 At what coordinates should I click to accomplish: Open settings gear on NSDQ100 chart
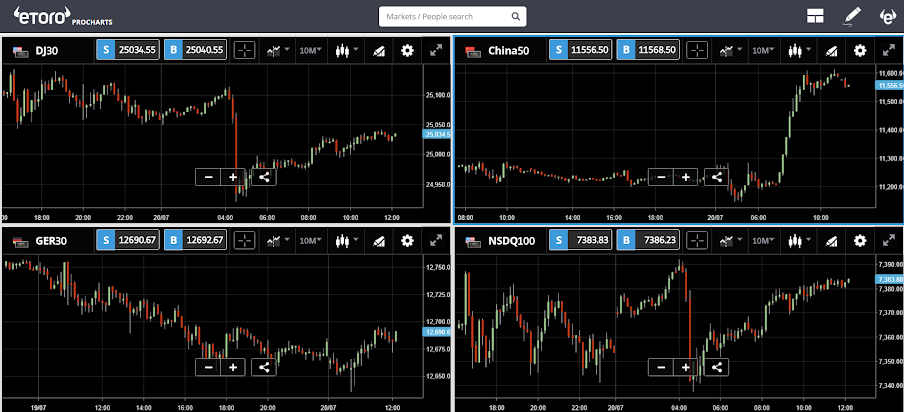point(860,241)
